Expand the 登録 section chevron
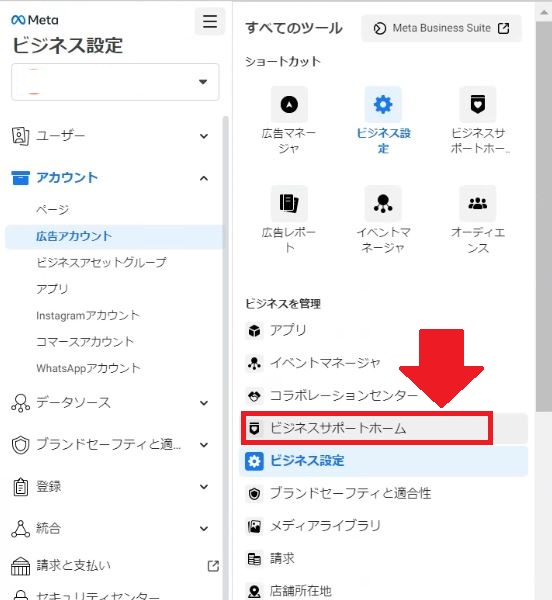The width and height of the screenshot is (552, 600). click(x=204, y=487)
